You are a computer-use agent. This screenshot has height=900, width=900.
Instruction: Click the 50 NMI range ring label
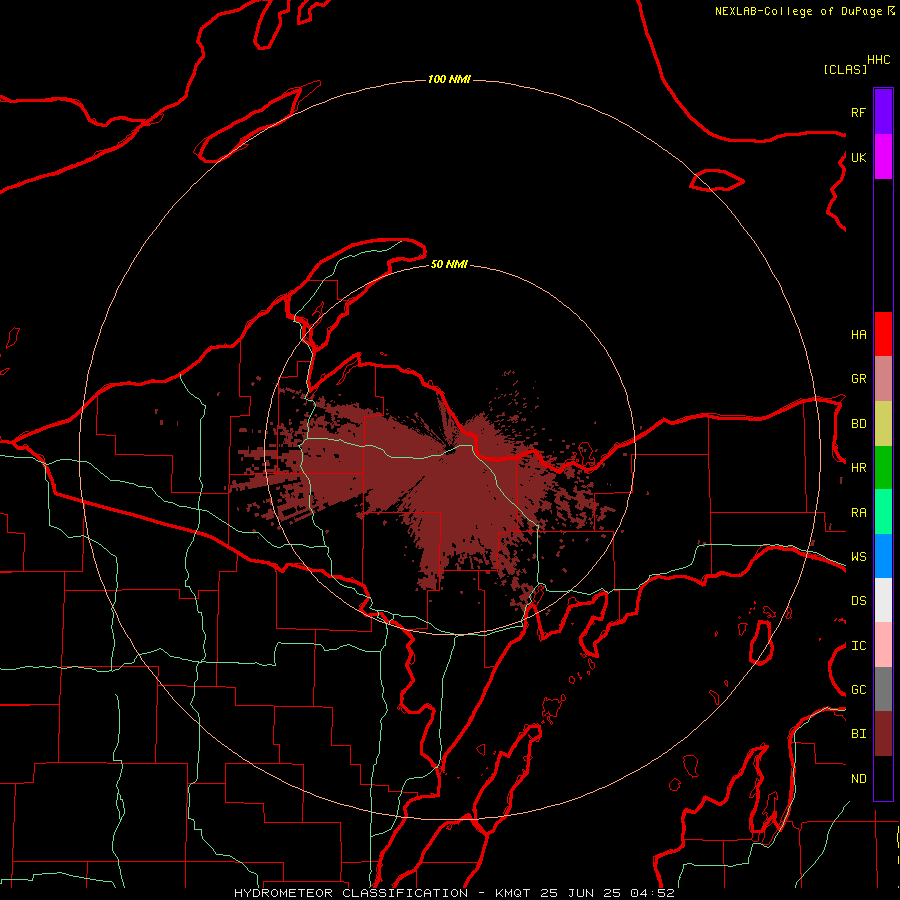449,264
